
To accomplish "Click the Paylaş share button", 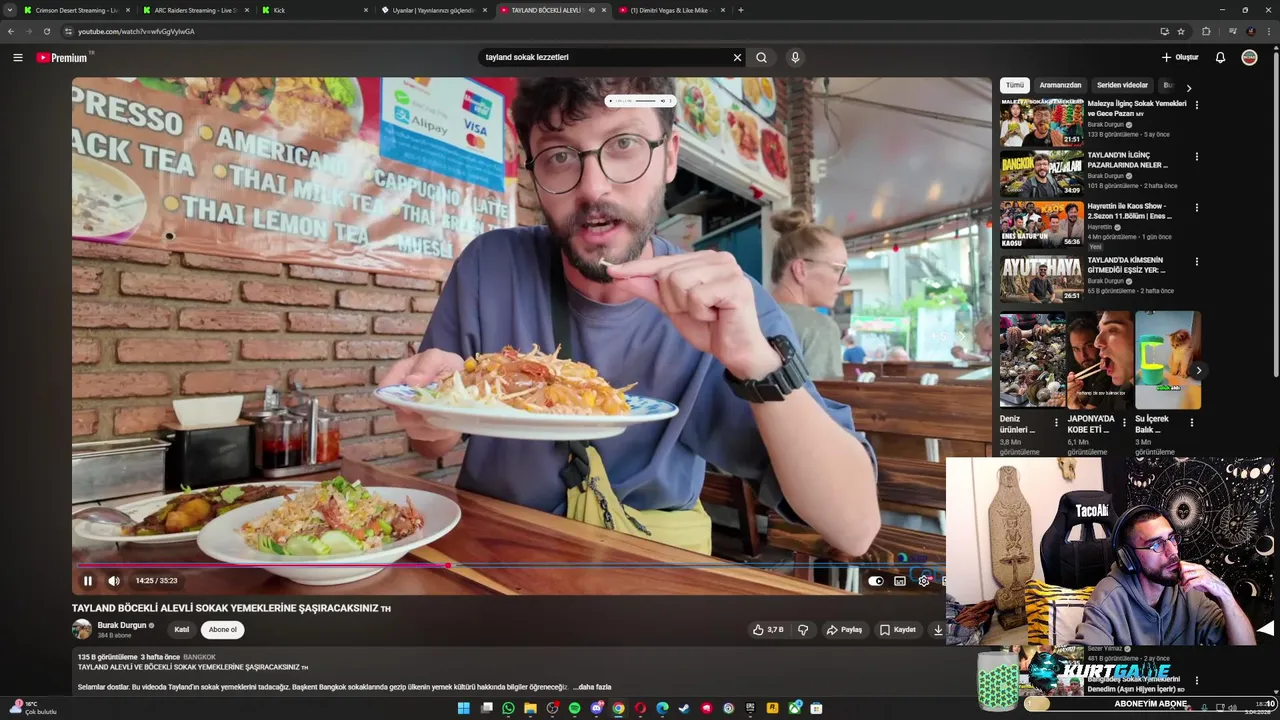I will [844, 630].
